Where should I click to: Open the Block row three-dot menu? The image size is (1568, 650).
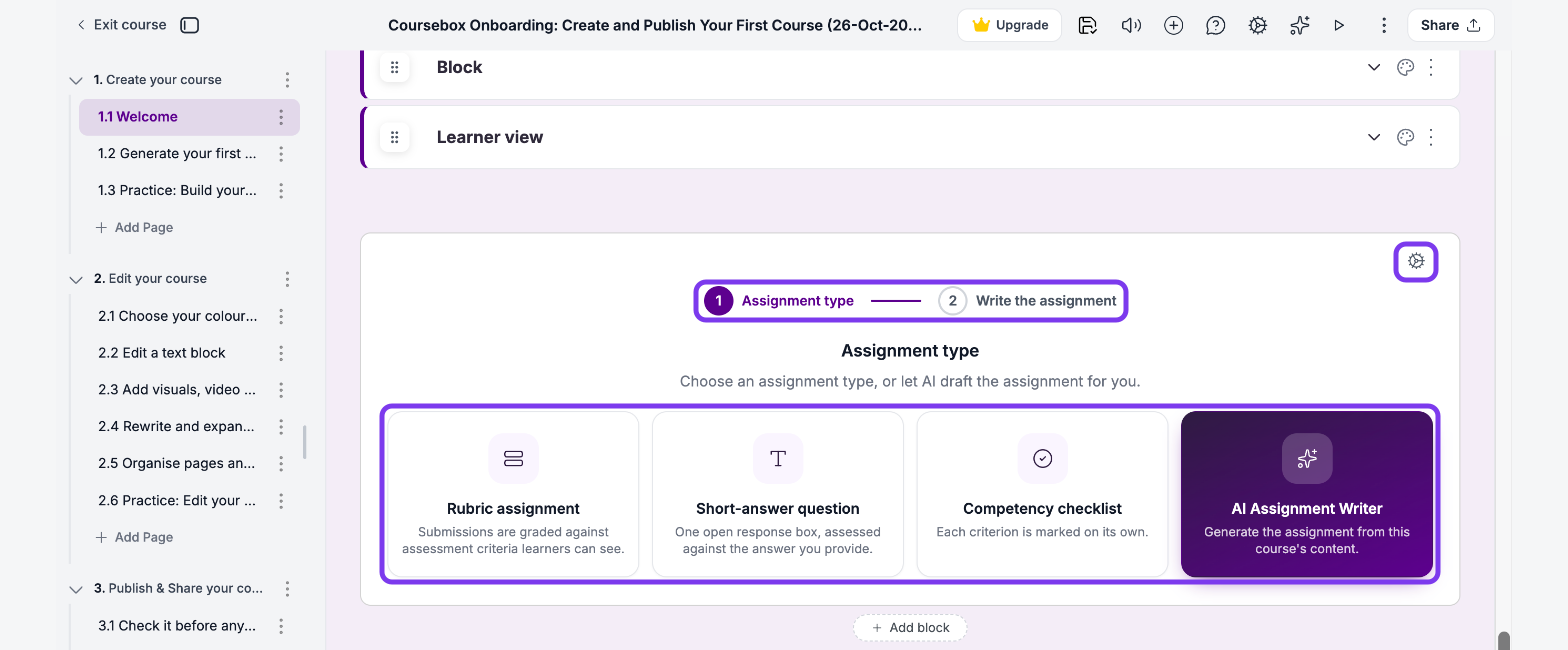(1431, 67)
